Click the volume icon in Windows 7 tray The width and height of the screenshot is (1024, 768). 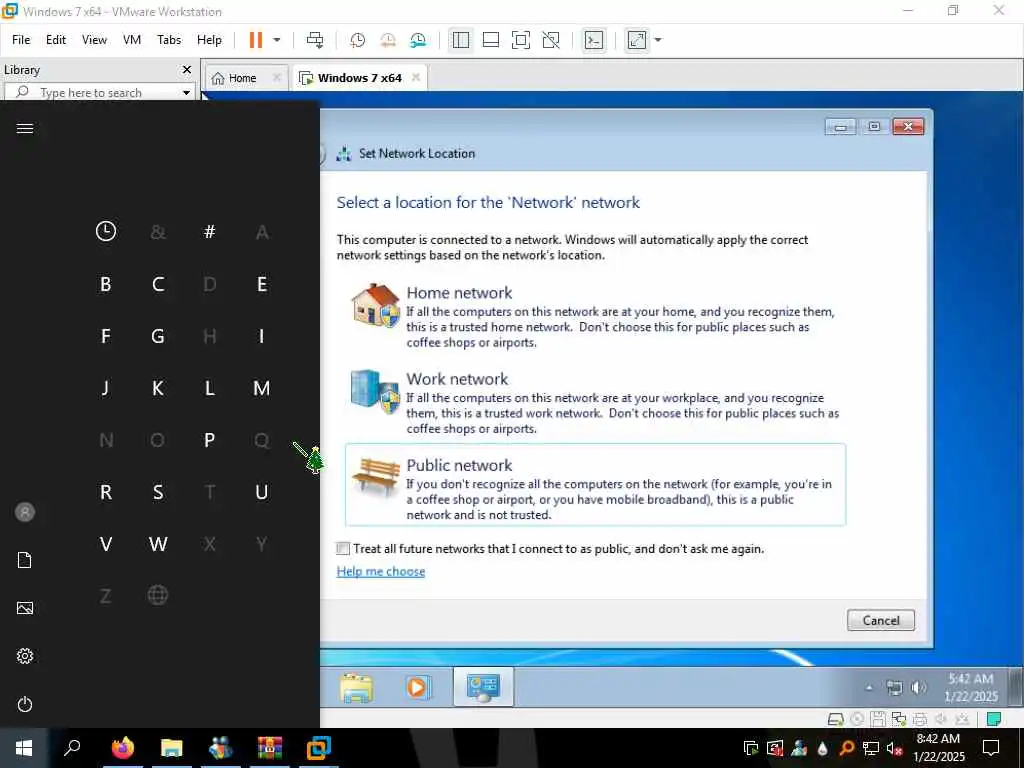point(918,687)
